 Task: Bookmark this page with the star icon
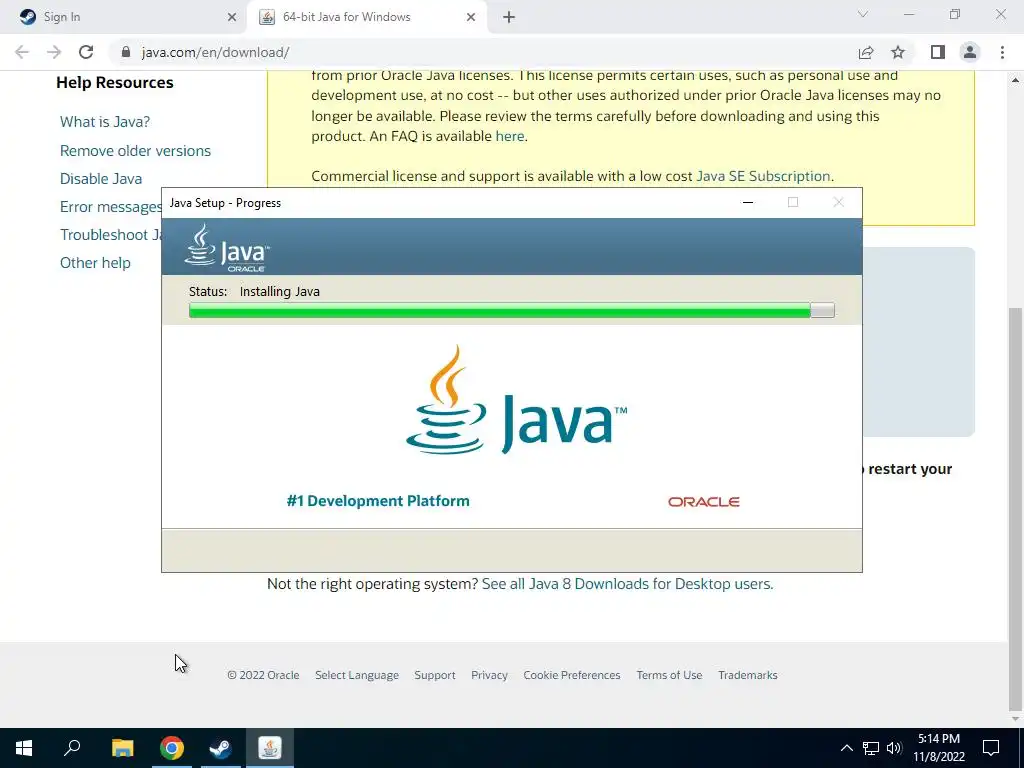[898, 52]
